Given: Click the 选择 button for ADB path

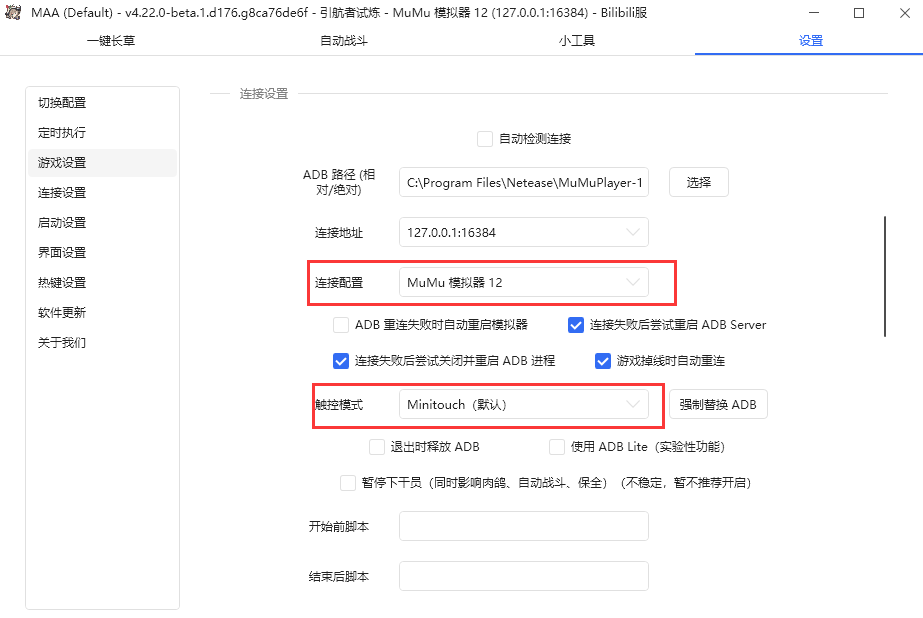Looking at the screenshot, I should click(x=698, y=182).
